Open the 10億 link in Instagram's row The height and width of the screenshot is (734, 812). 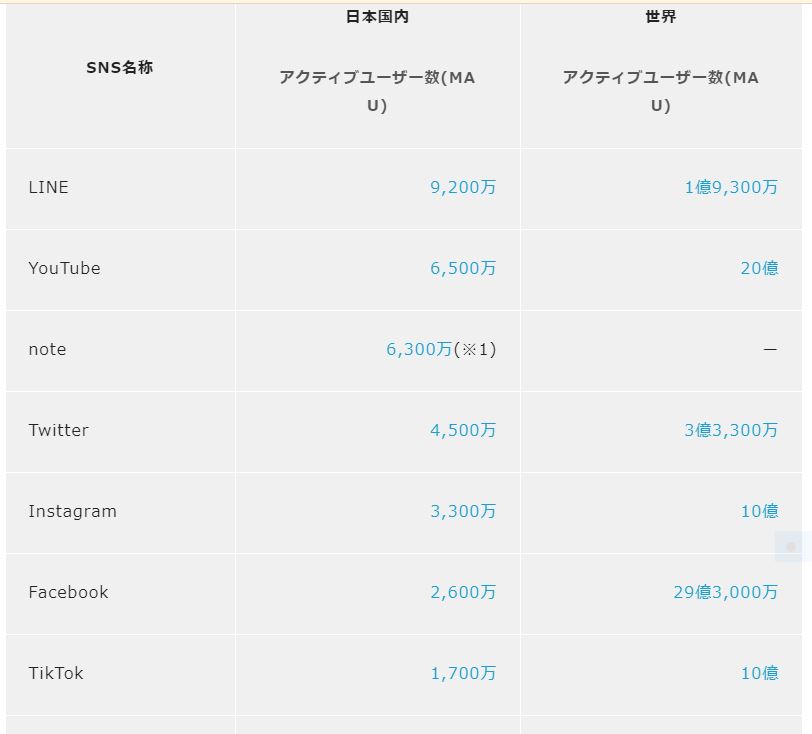click(759, 511)
